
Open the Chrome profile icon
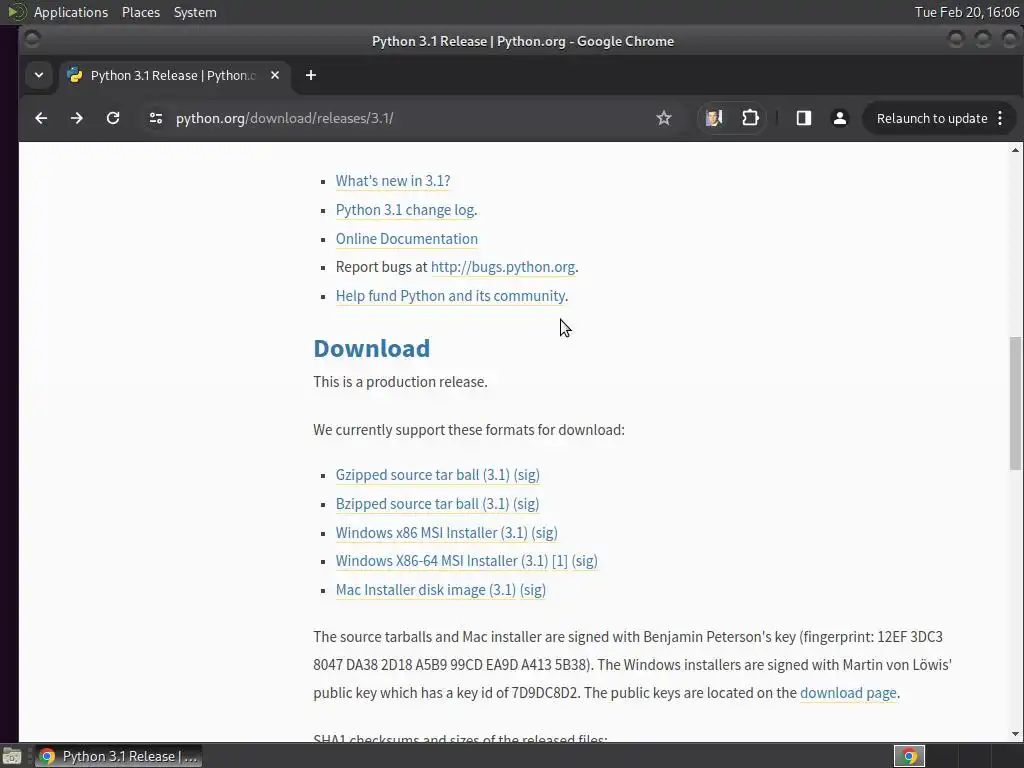[839, 118]
